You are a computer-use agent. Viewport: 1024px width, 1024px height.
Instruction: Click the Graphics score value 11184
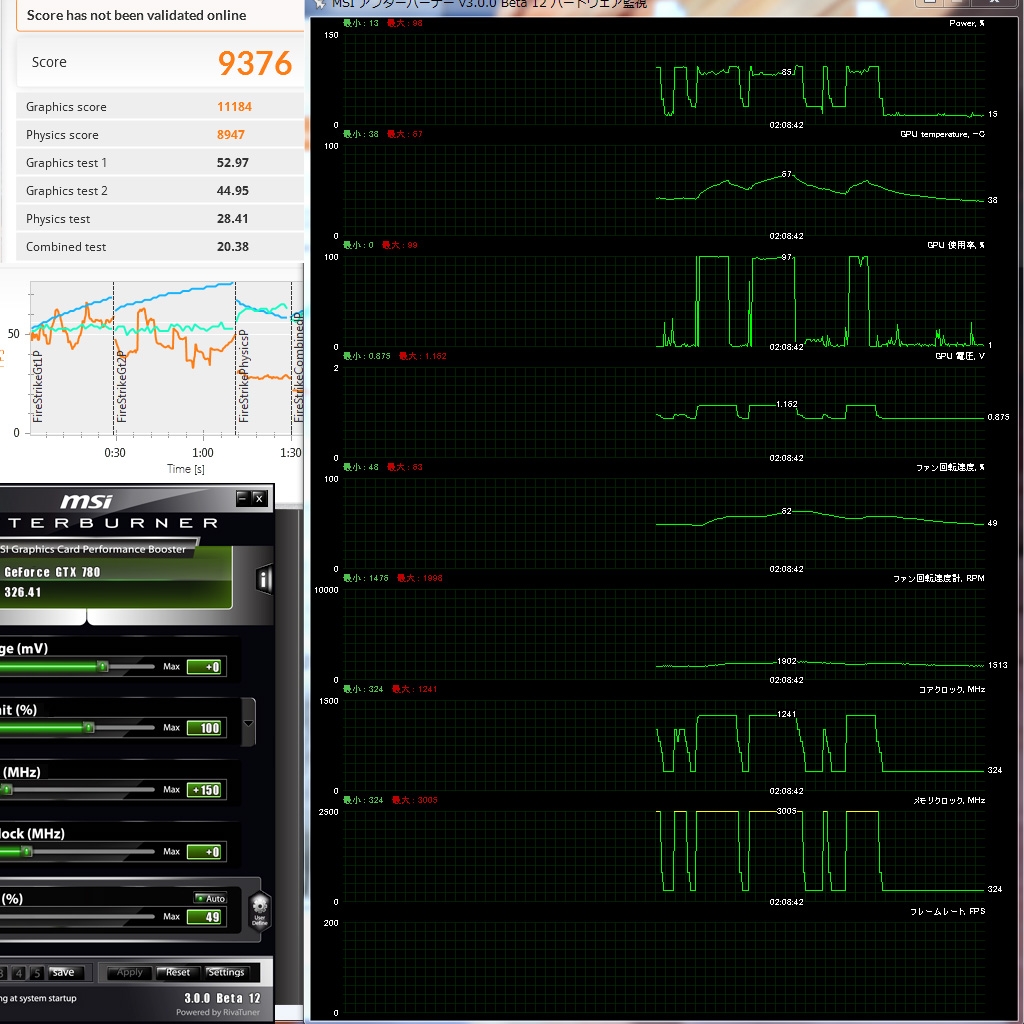pos(234,106)
